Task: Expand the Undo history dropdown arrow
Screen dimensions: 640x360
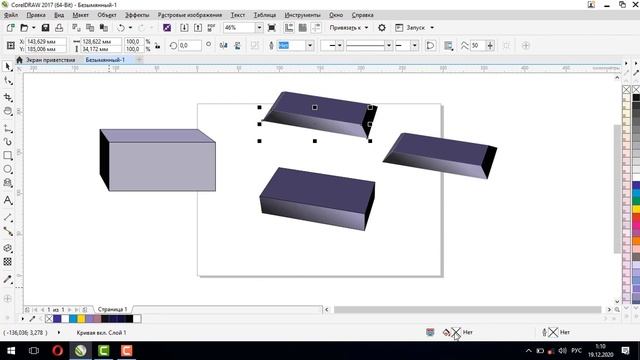Action: tap(130, 28)
